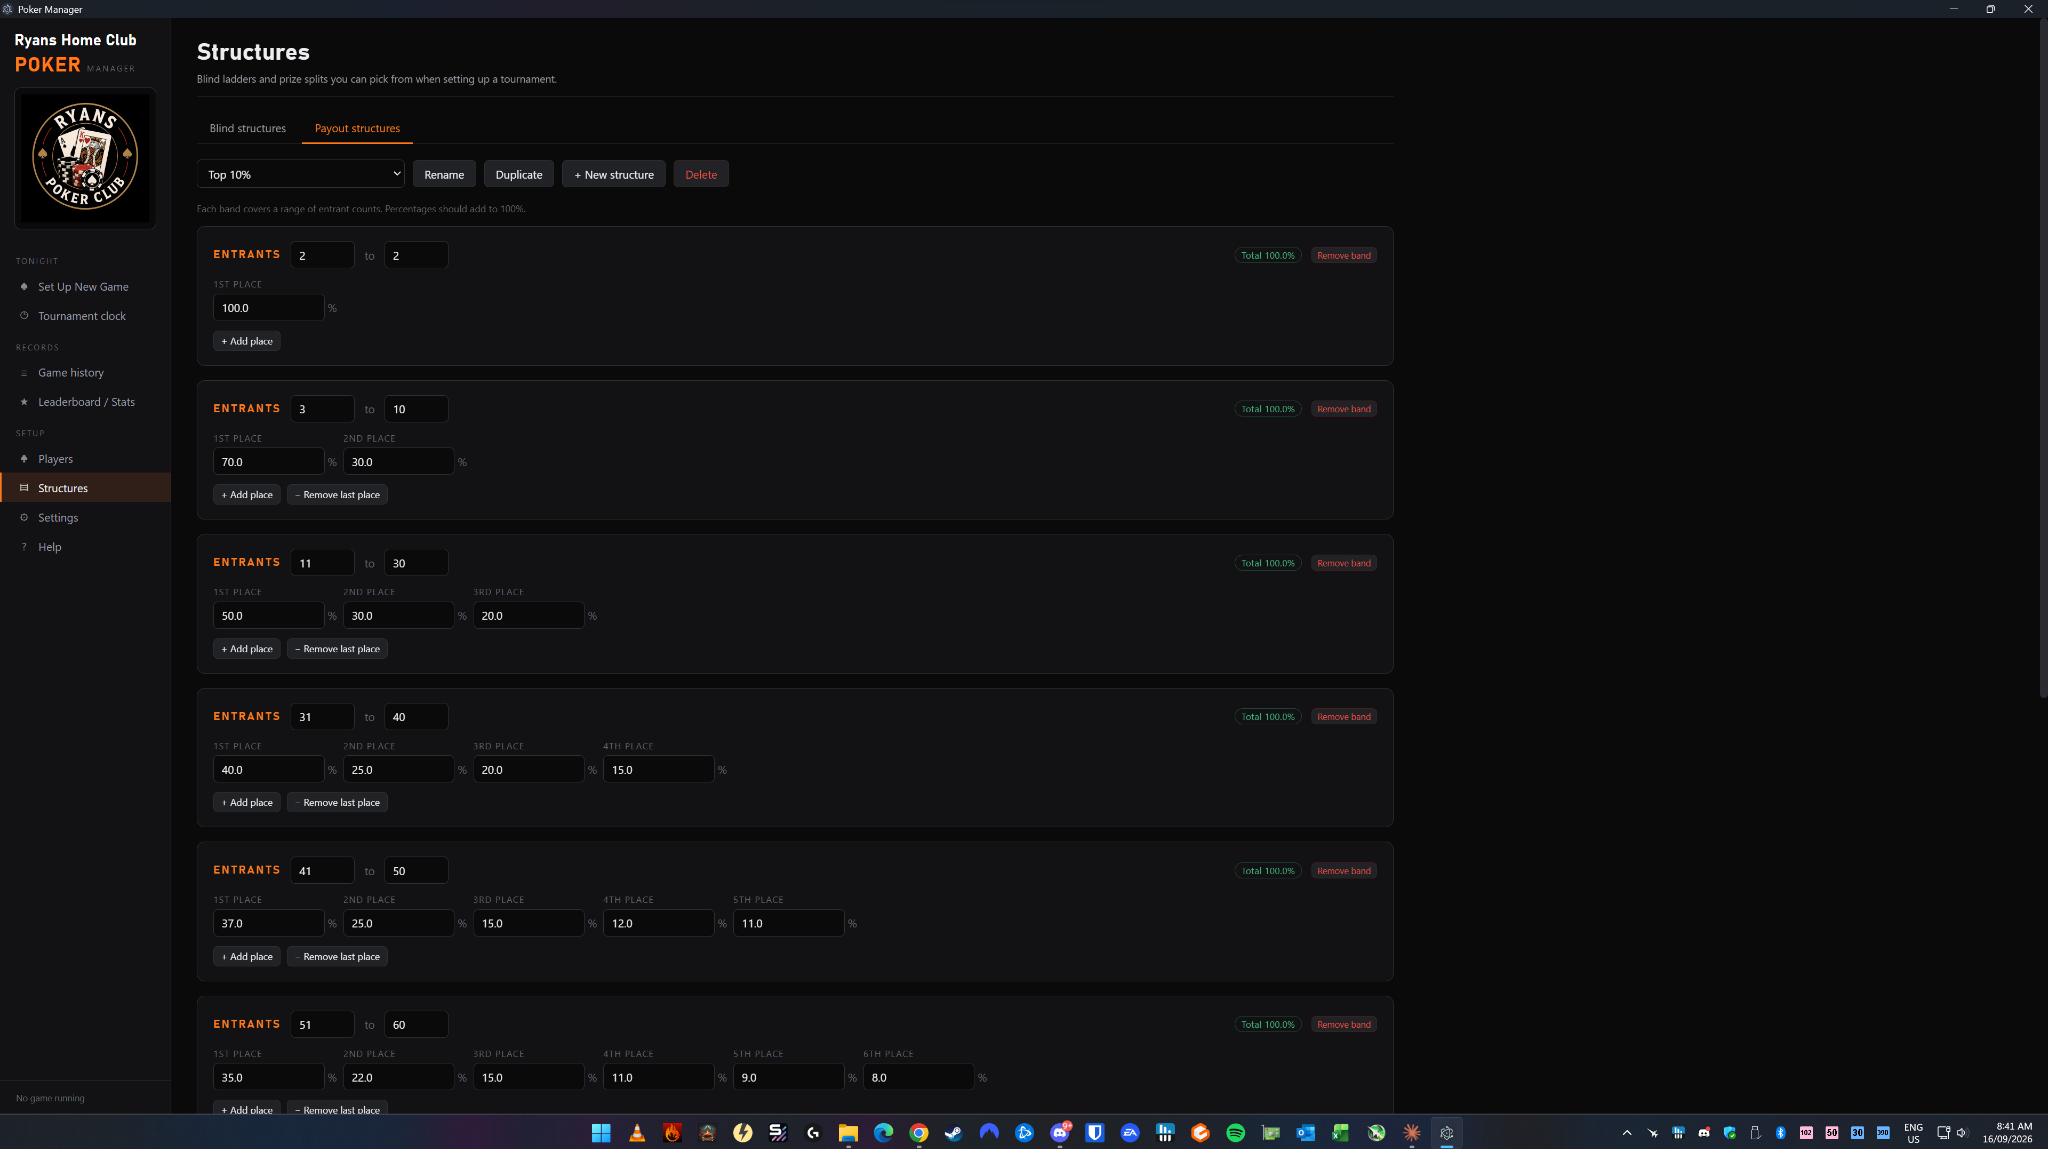The image size is (2048, 1149).
Task: Edit 6th place 8.0 percentage field
Action: coord(918,1077)
